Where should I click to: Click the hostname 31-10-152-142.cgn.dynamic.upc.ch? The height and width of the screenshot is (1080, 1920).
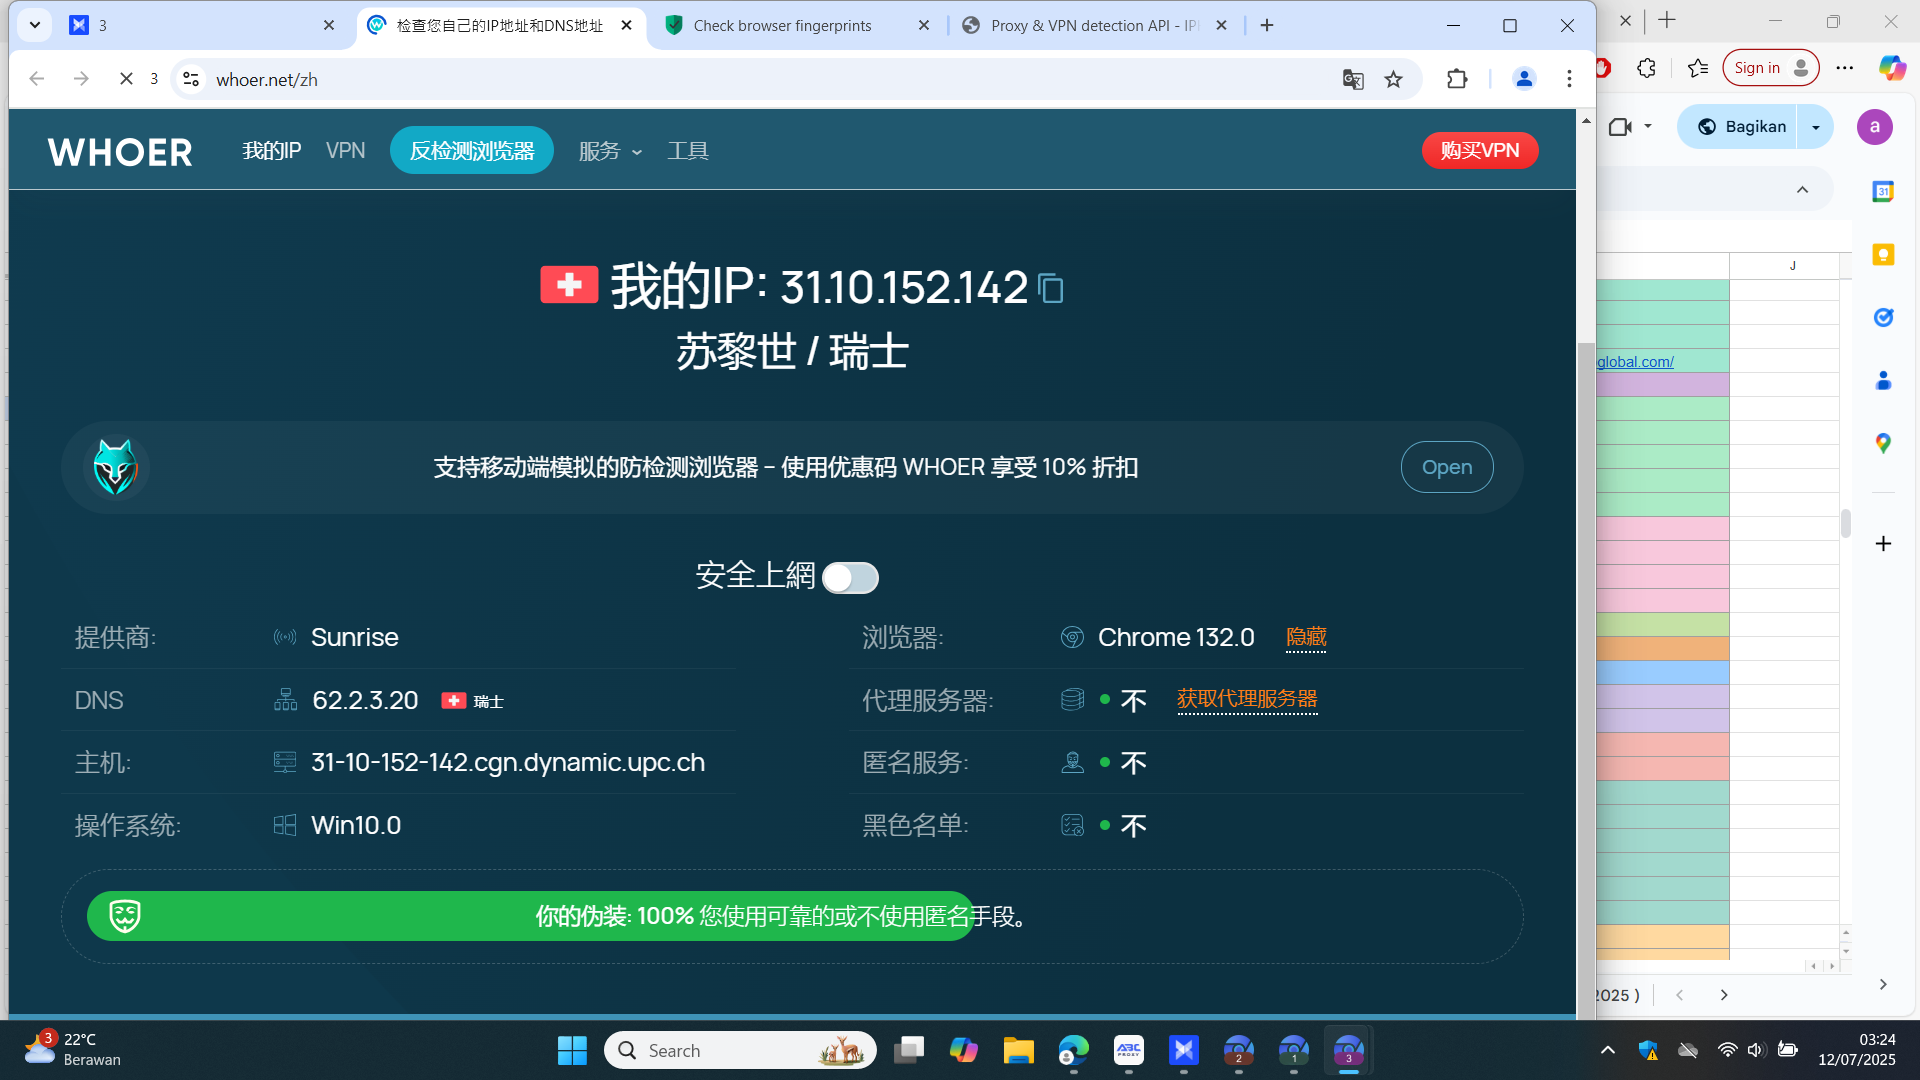coord(508,762)
